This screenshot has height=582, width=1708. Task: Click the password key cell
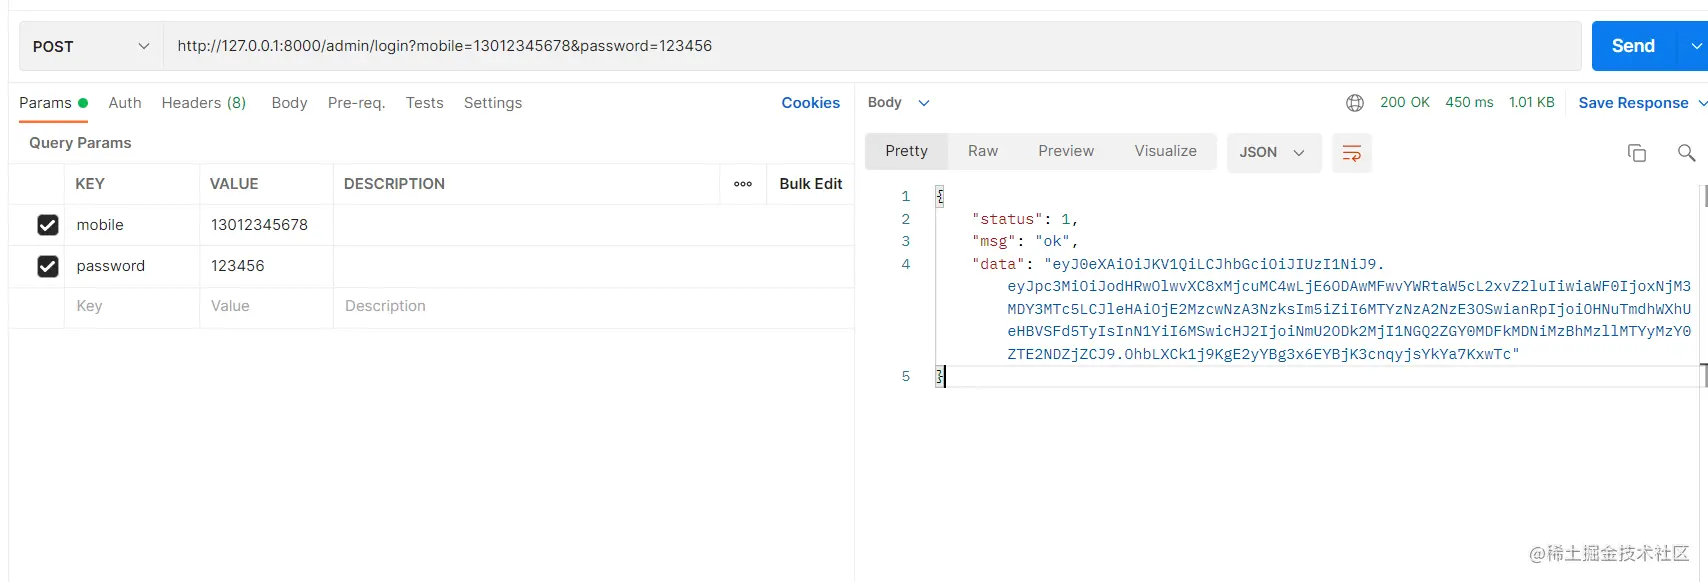[x=133, y=266]
